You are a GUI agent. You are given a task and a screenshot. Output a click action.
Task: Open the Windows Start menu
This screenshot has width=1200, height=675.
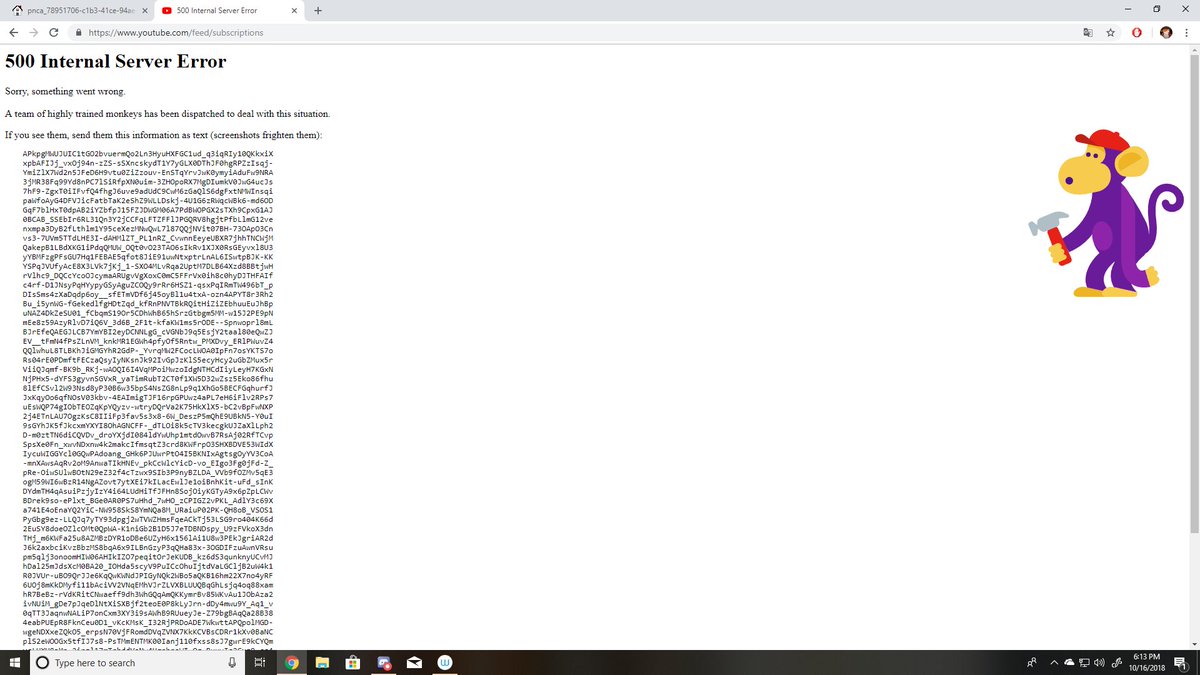tap(15, 662)
